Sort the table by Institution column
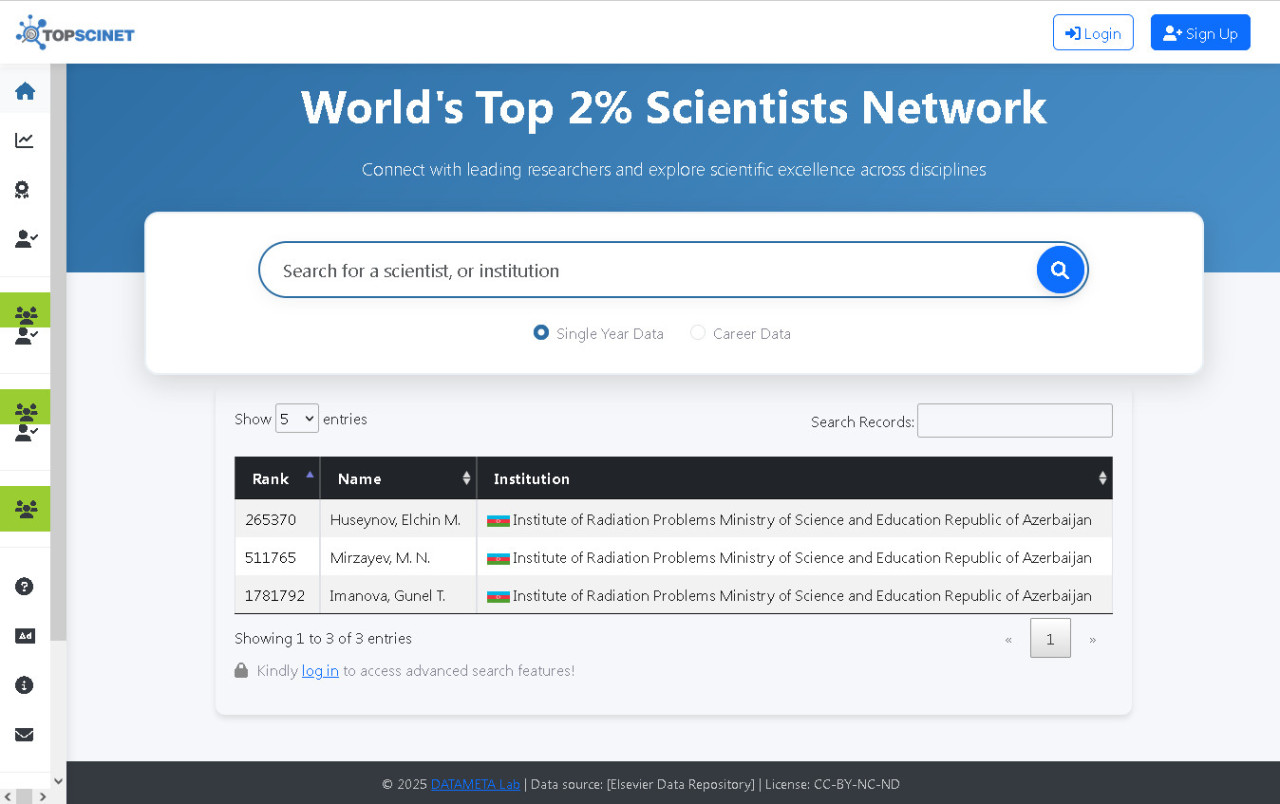The image size is (1280, 804). pos(794,479)
